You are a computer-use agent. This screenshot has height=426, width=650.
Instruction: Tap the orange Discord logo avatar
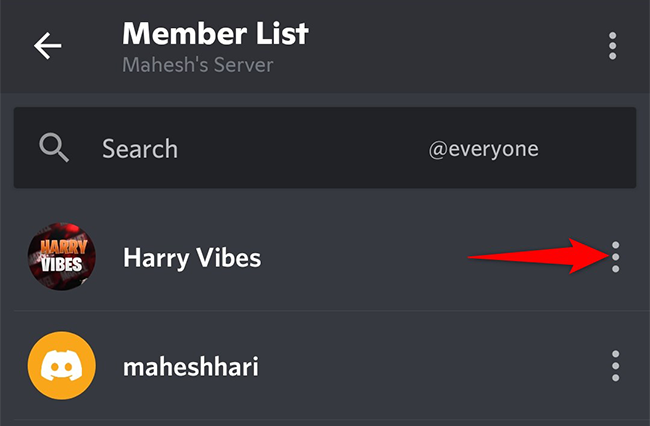pos(61,366)
